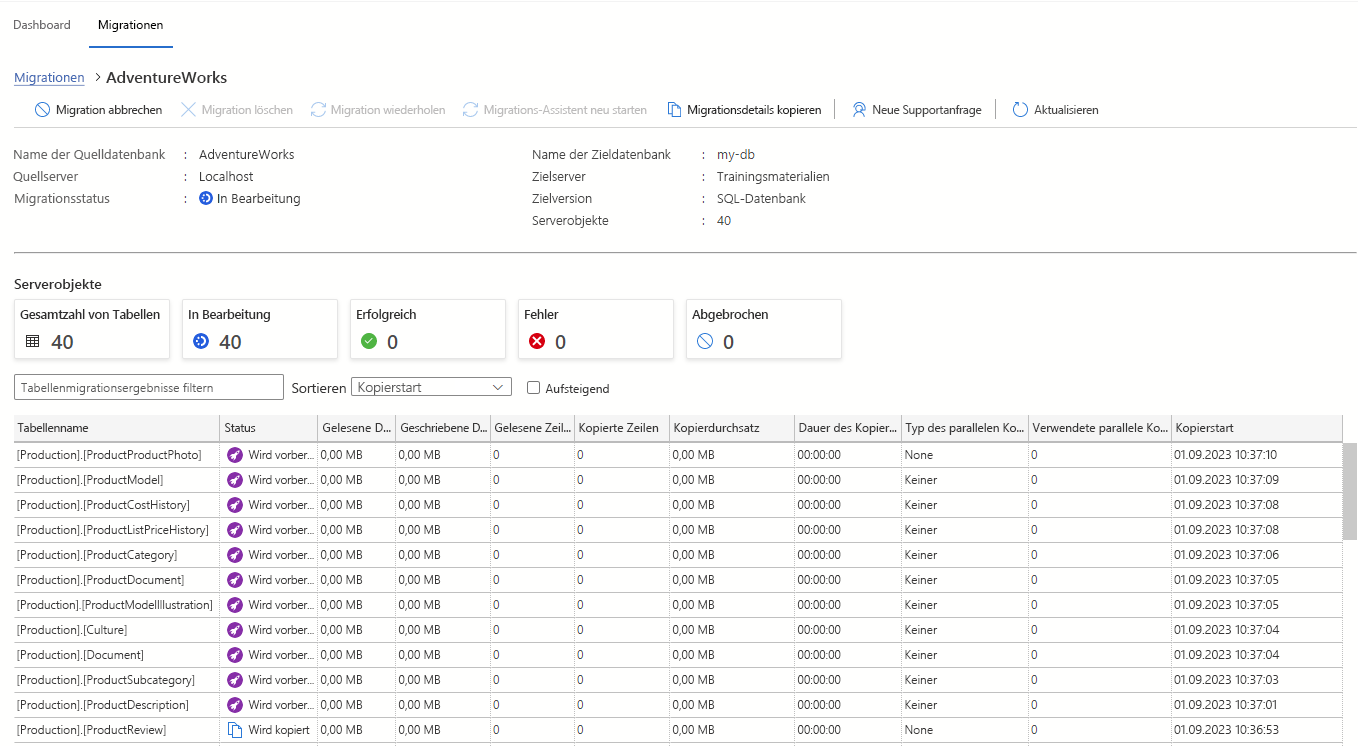1358x746 pixels.
Task: Enable the Aufsteigend checkbox
Action: [x=534, y=387]
